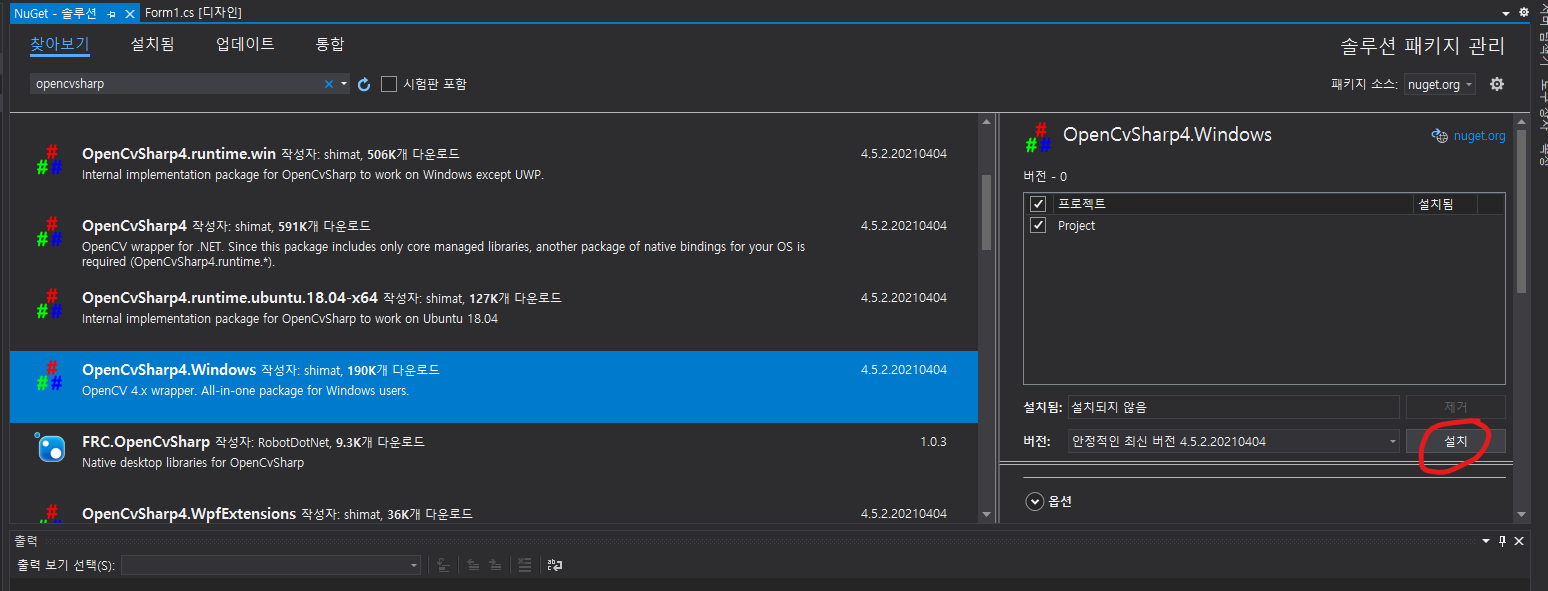Open the search box history dropdown arrow
The width and height of the screenshot is (1548, 591).
[x=343, y=84]
